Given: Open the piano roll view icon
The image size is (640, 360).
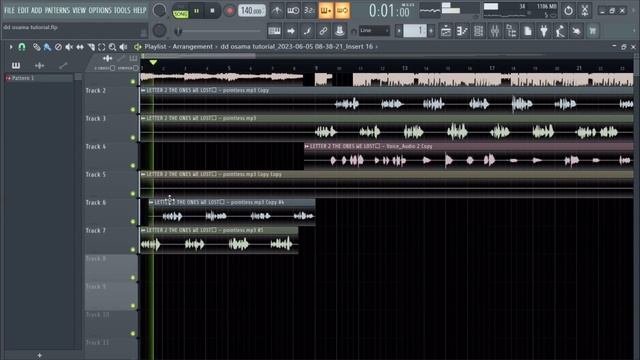Looking at the screenshot, I should point(462,31).
